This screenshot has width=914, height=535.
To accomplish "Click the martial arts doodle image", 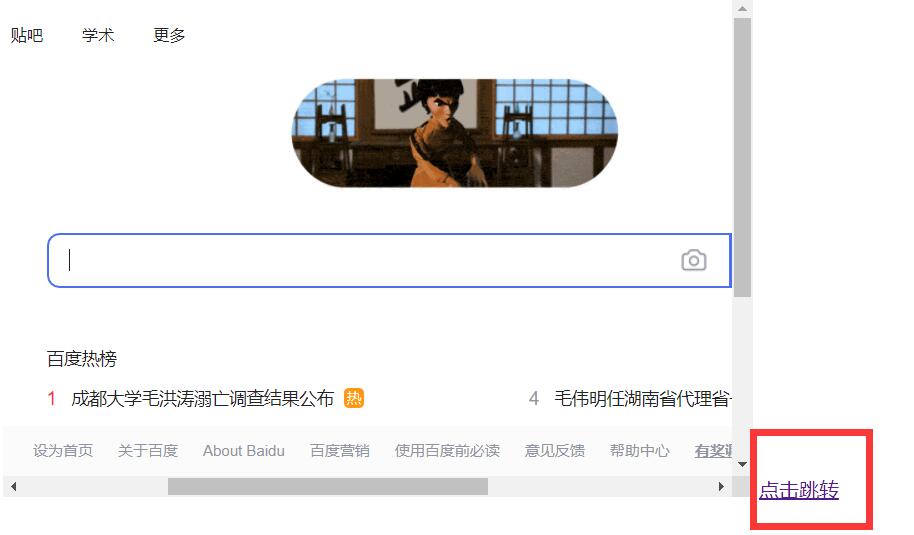I will tap(455, 133).
